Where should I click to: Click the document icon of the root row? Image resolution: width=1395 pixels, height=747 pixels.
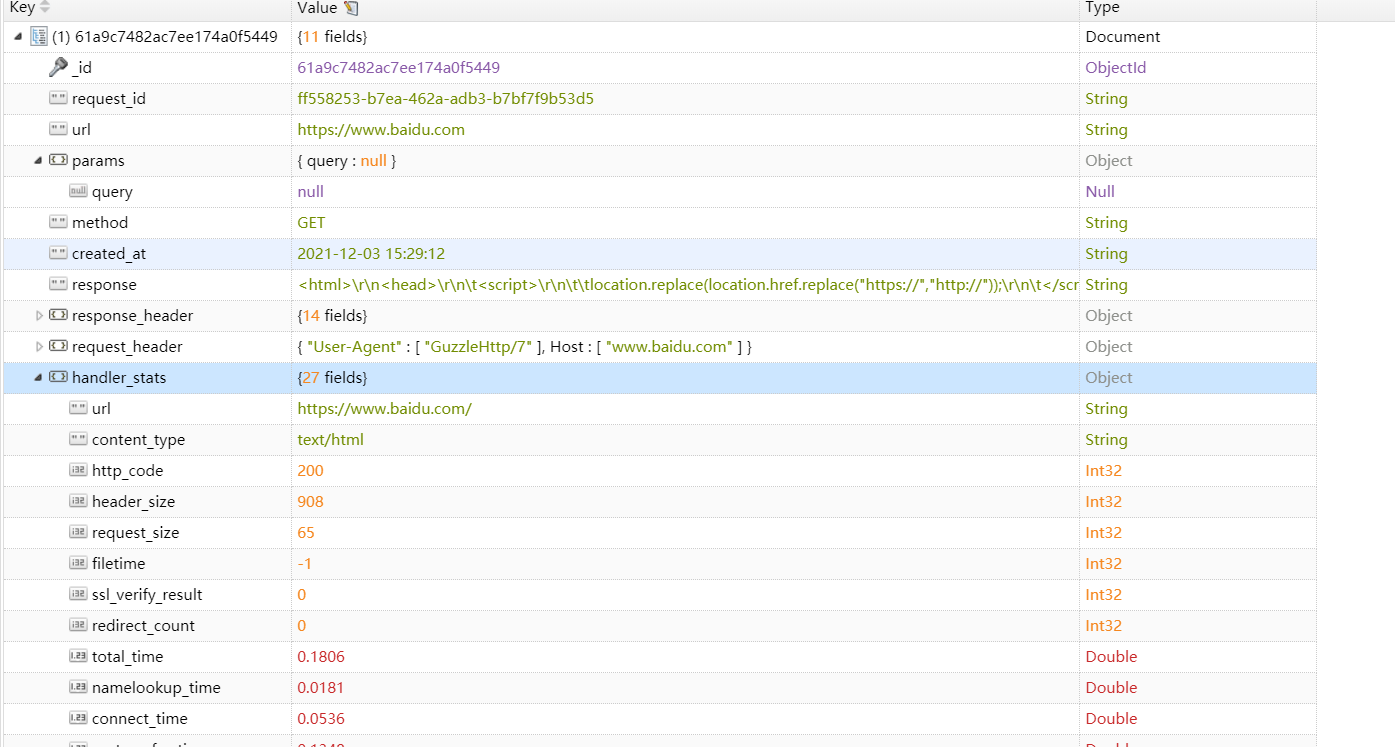(x=39, y=37)
